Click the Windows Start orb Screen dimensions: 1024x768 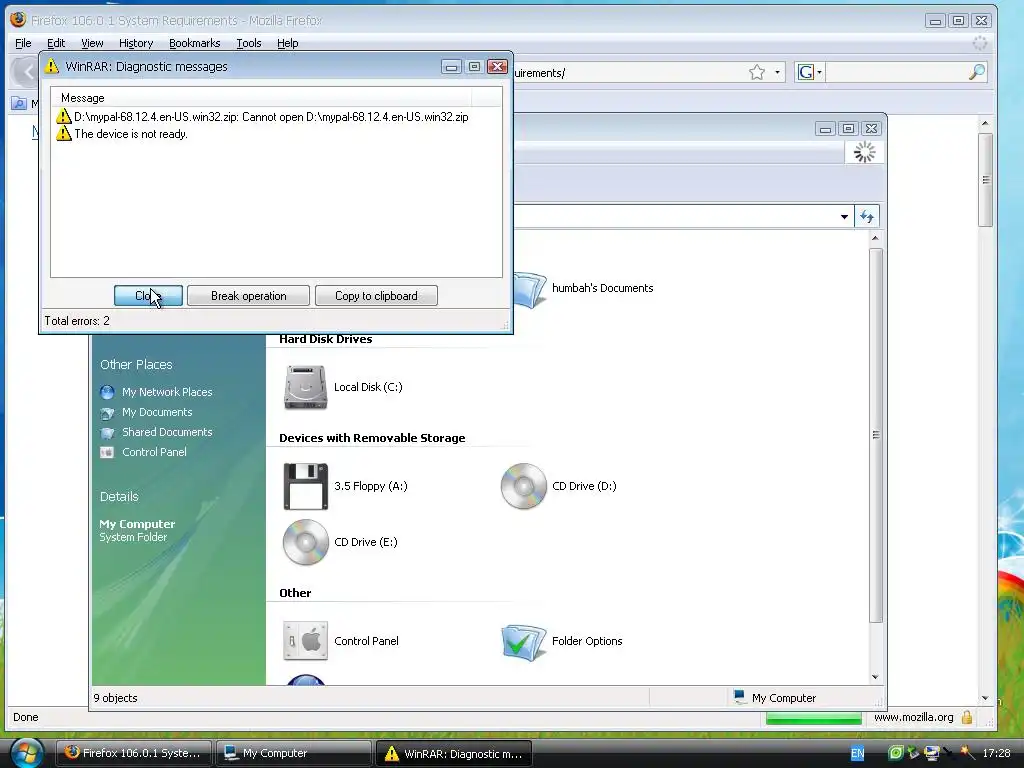click(26, 753)
